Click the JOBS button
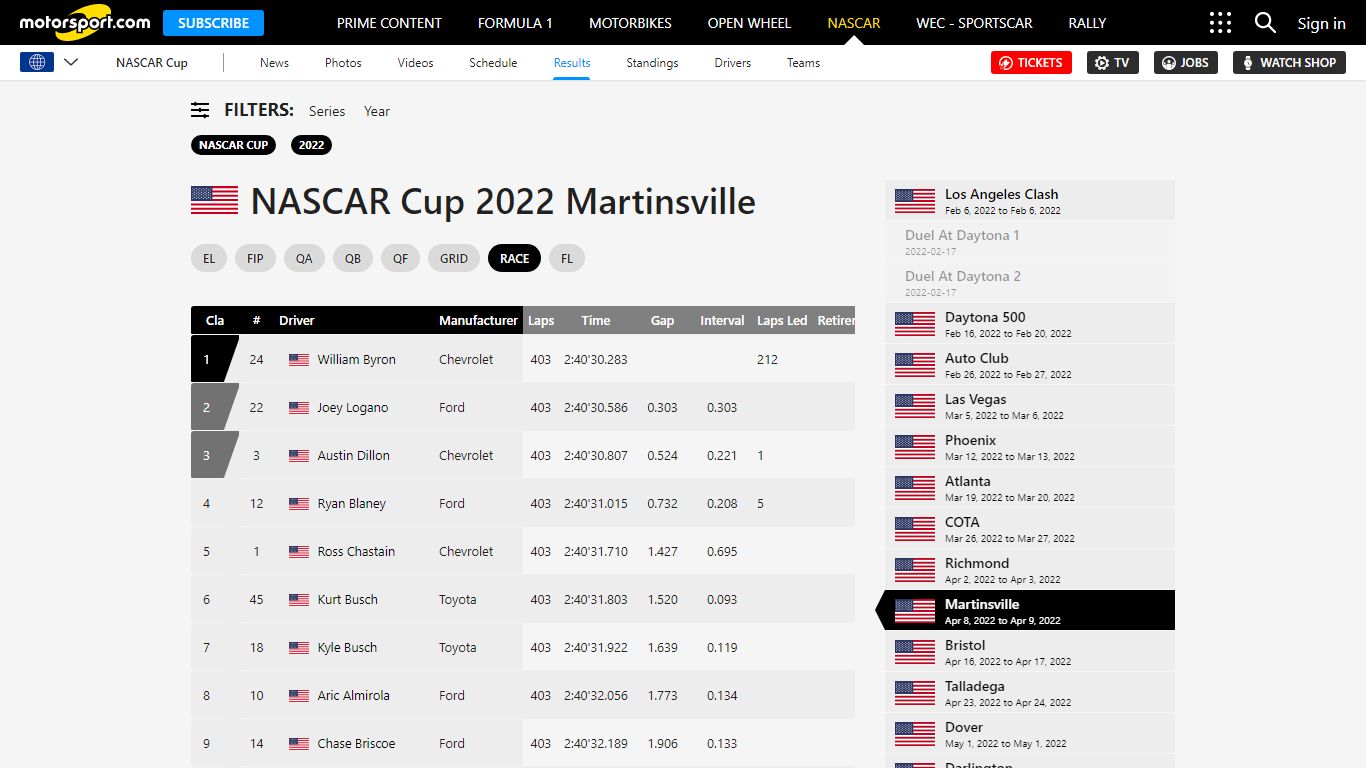This screenshot has width=1366, height=768. tap(1186, 62)
